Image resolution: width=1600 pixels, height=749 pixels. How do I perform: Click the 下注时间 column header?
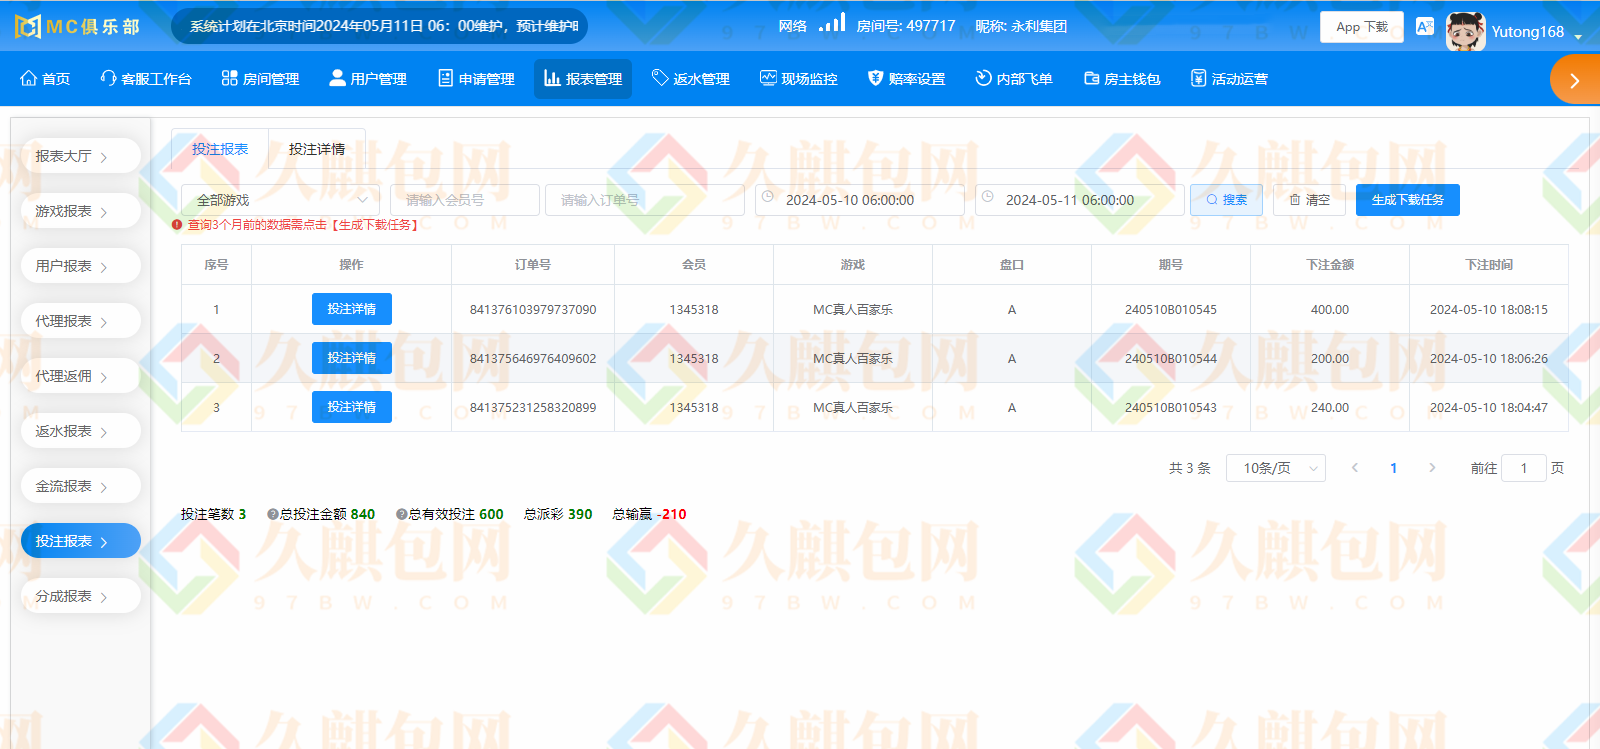(1489, 265)
